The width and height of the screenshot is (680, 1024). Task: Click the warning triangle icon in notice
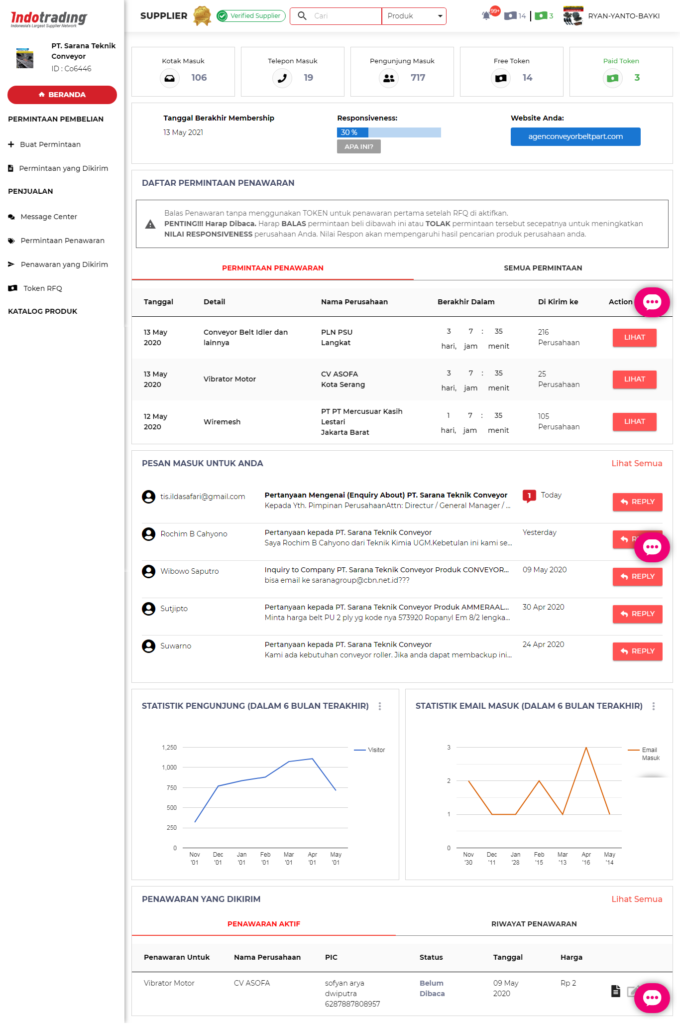pyautogui.click(x=150, y=224)
